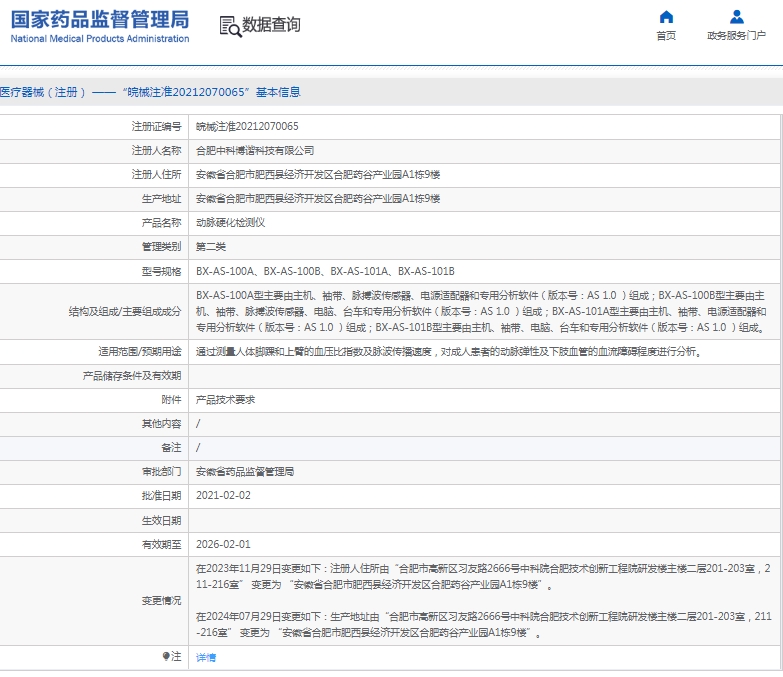Click the 国家药品监督管理局 logo title

(x=100, y=20)
